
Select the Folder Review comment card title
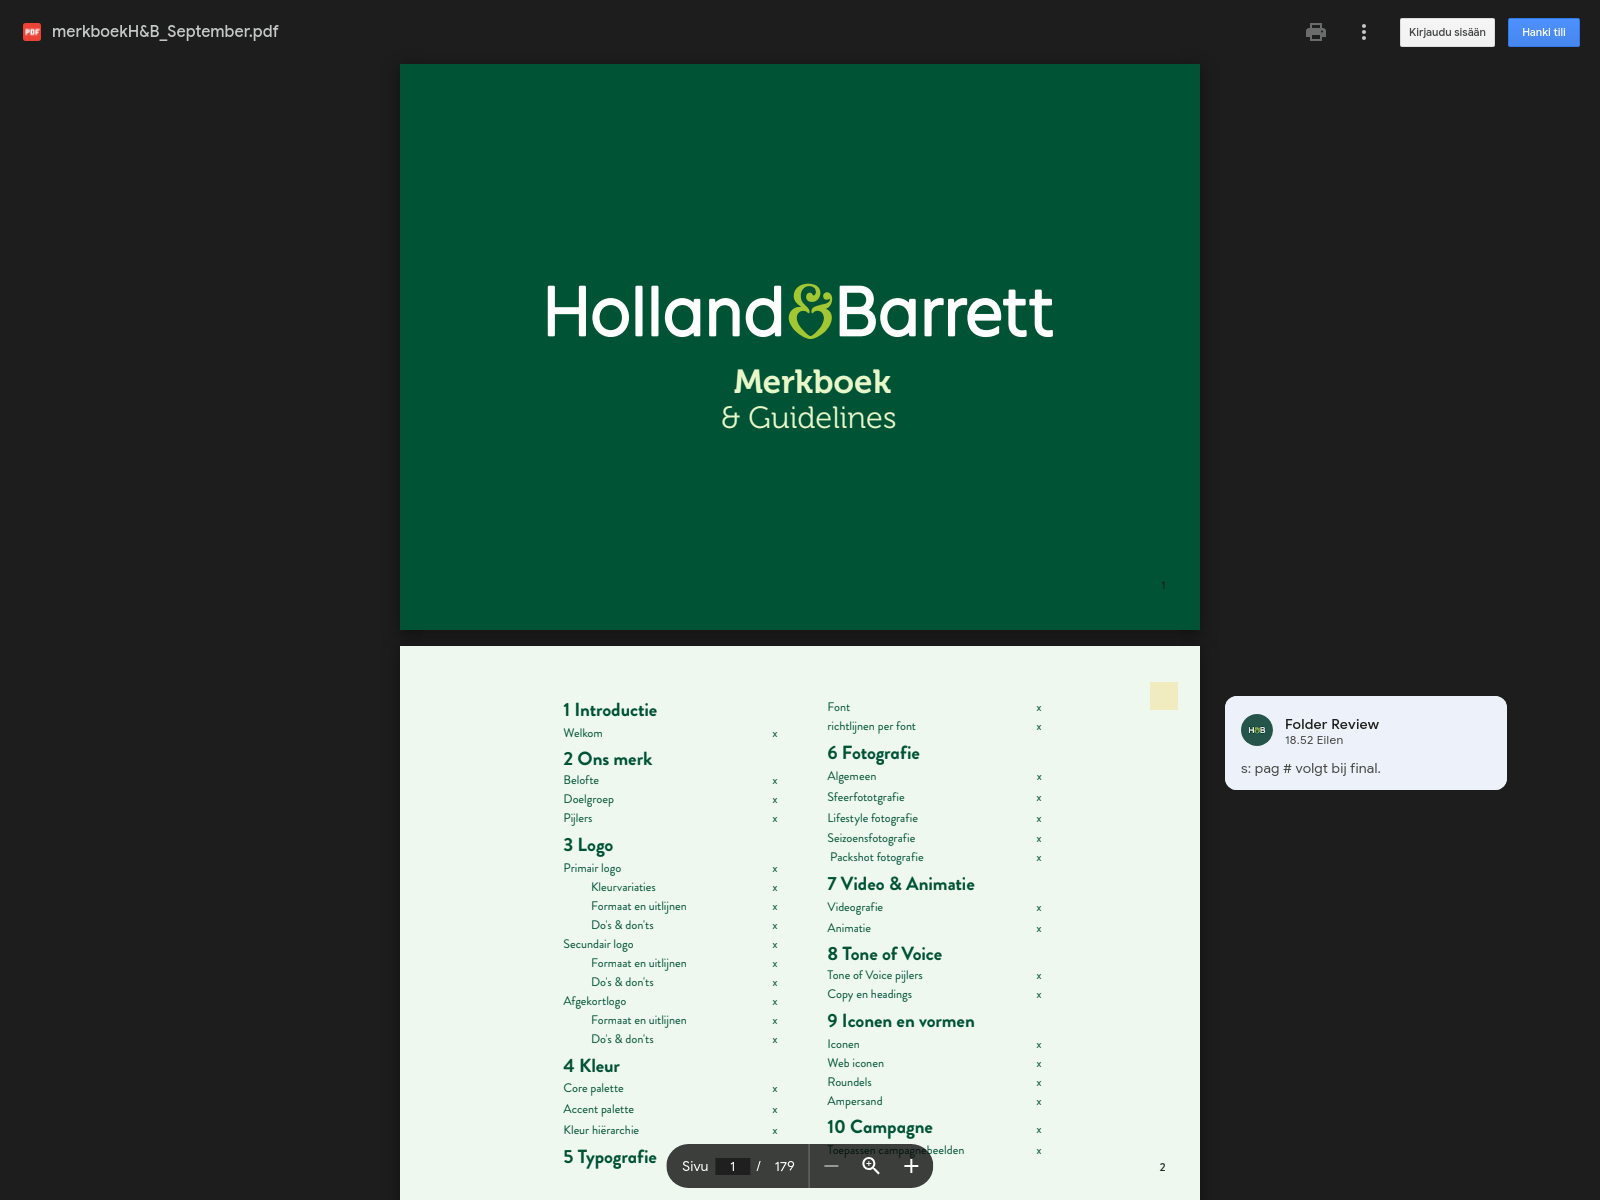pyautogui.click(x=1332, y=724)
